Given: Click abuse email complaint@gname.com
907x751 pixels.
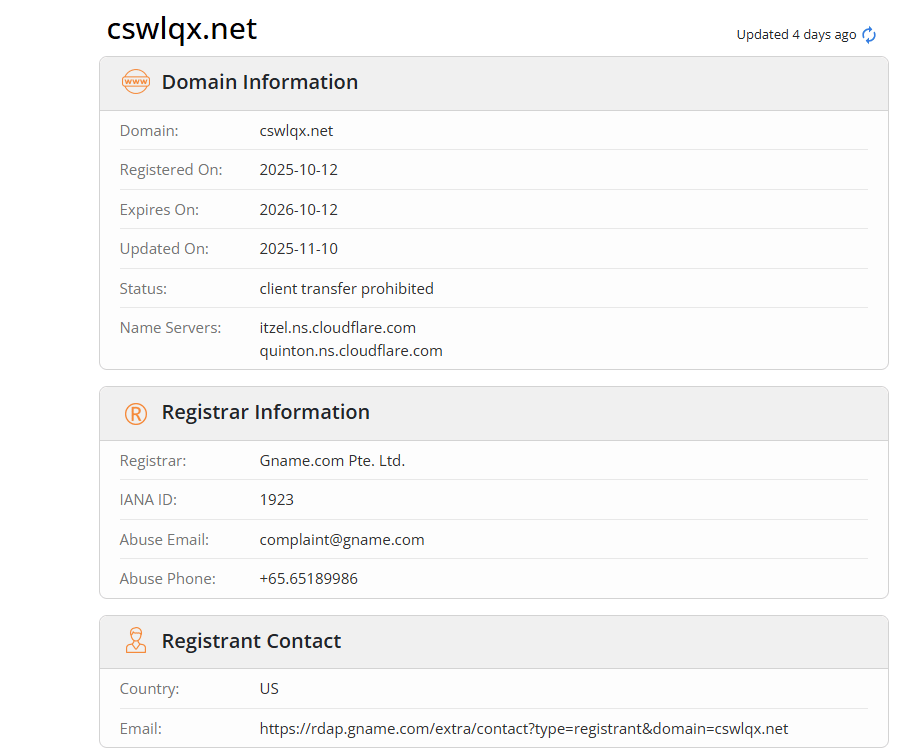Looking at the screenshot, I should (342, 540).
